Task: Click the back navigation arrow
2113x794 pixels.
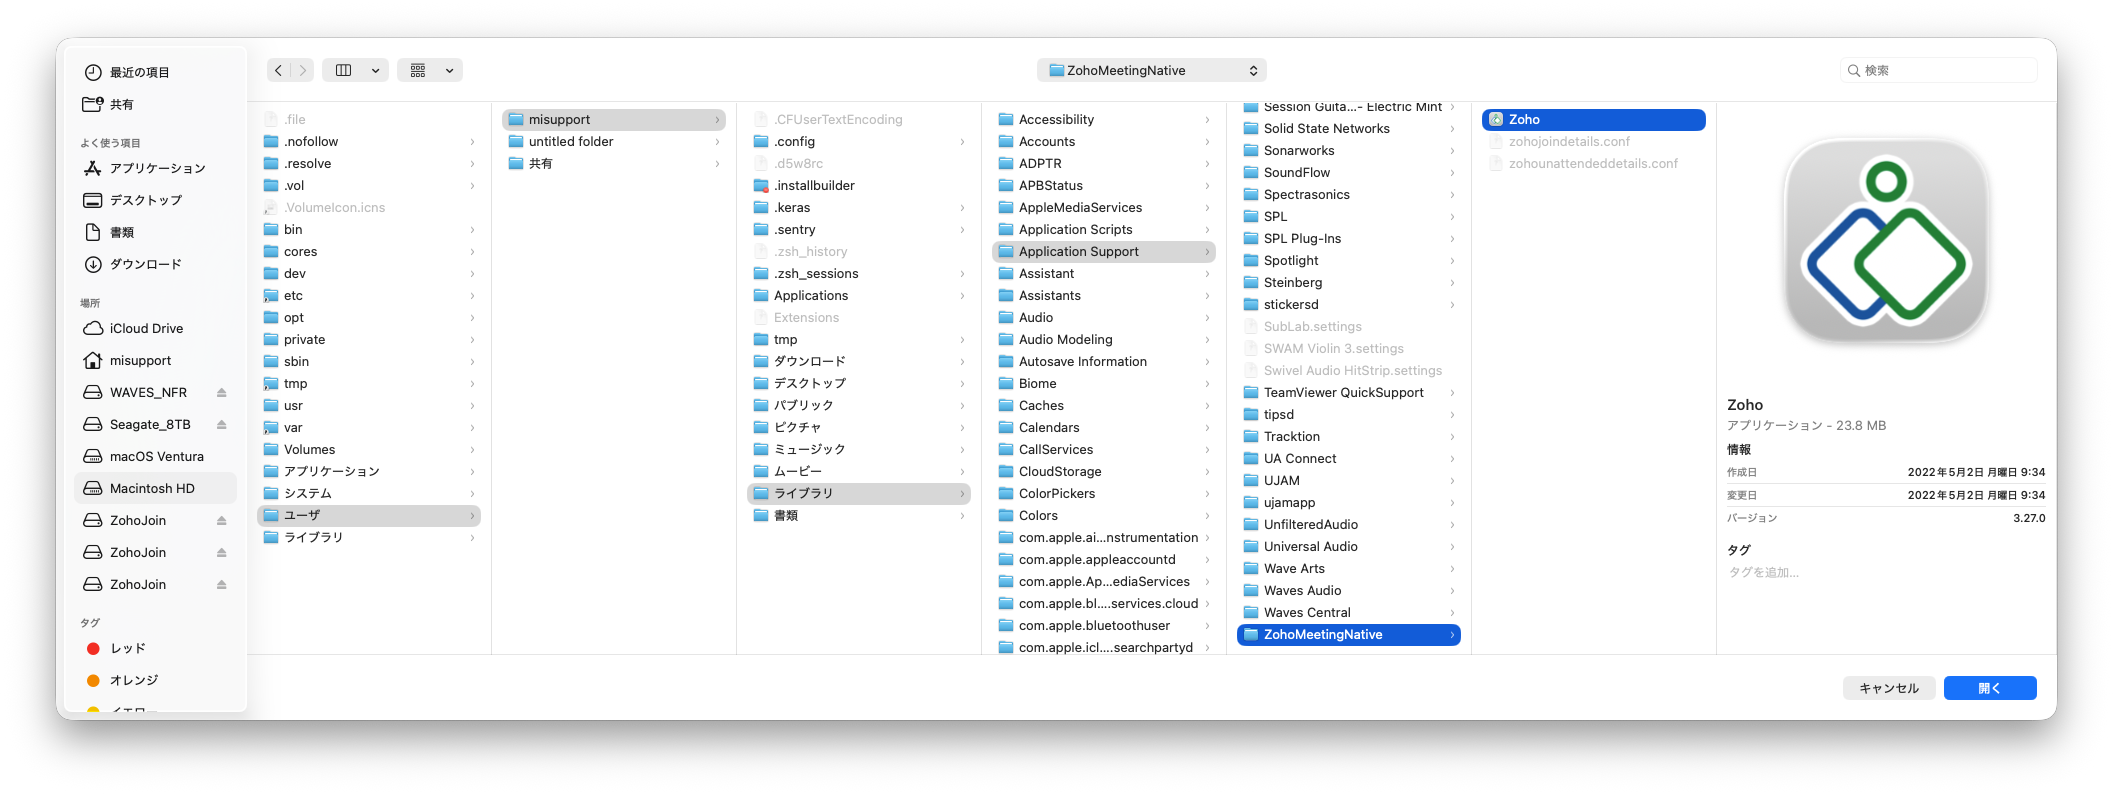Action: click(279, 70)
